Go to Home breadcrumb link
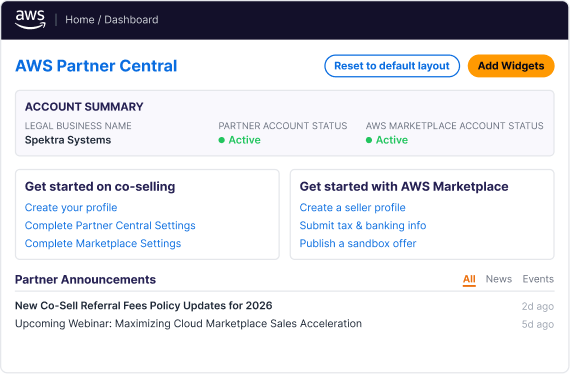570x374 pixels. pyautogui.click(x=80, y=20)
